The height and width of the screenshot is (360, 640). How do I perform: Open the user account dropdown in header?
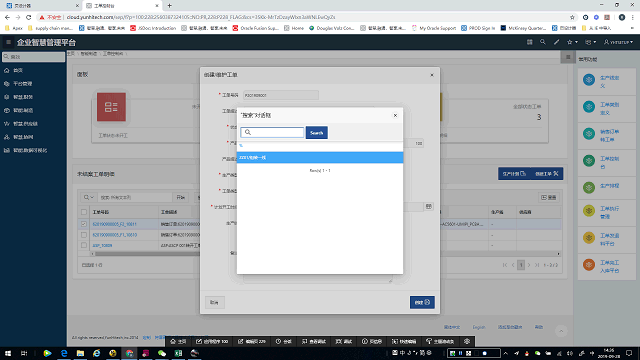click(618, 42)
